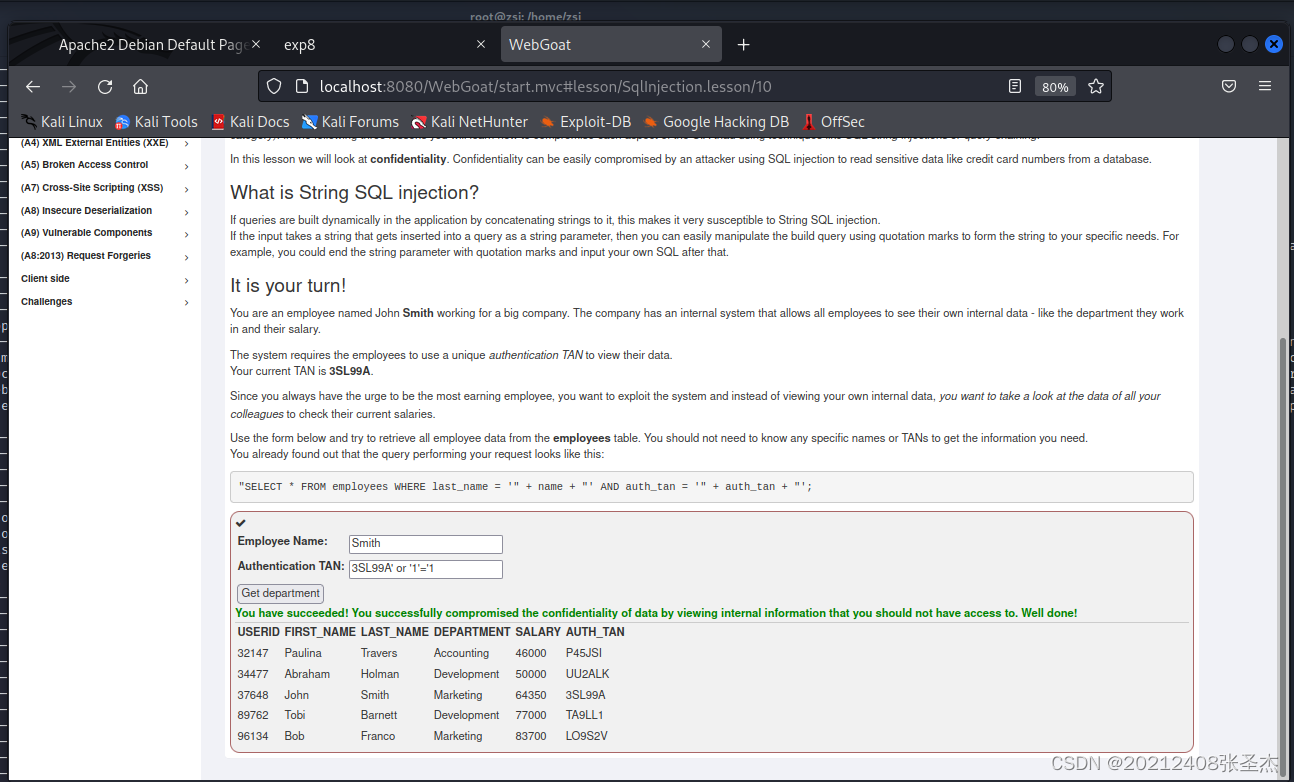1294x782 pixels.
Task: Click the Employee Name input field
Action: pyautogui.click(x=425, y=544)
